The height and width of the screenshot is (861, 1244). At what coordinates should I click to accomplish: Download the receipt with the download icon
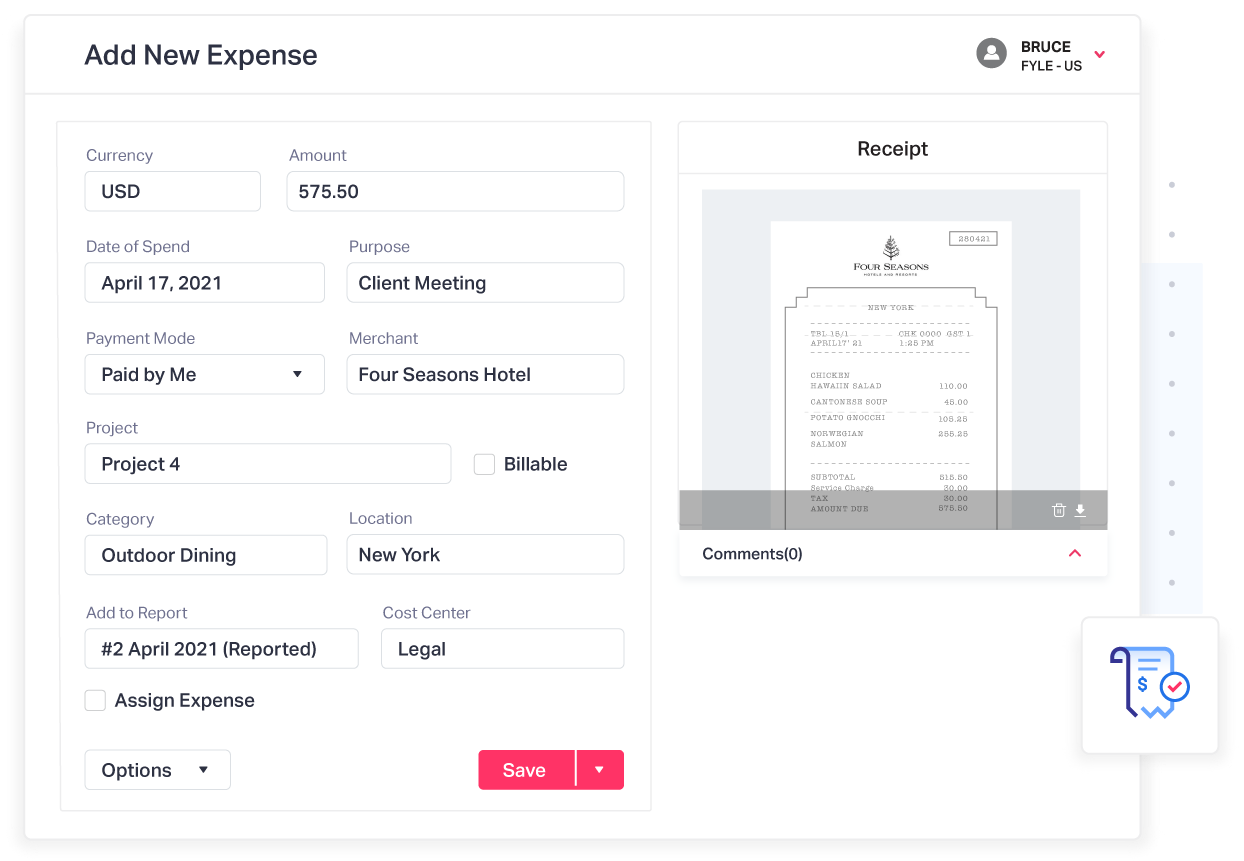(x=1080, y=510)
